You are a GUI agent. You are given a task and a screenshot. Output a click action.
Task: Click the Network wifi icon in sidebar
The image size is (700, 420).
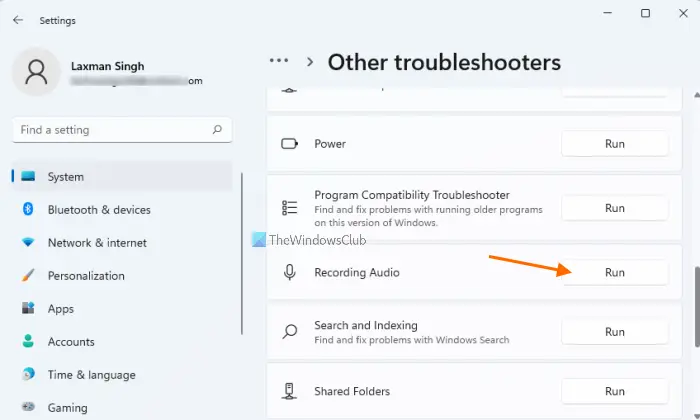point(28,242)
